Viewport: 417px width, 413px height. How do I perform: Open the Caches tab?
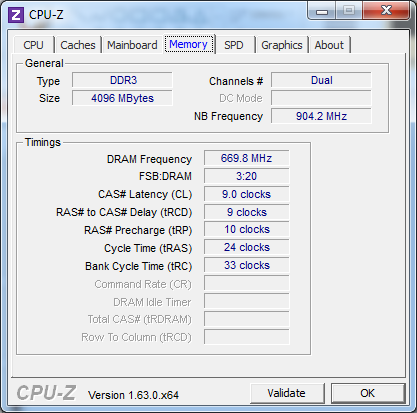point(78,45)
